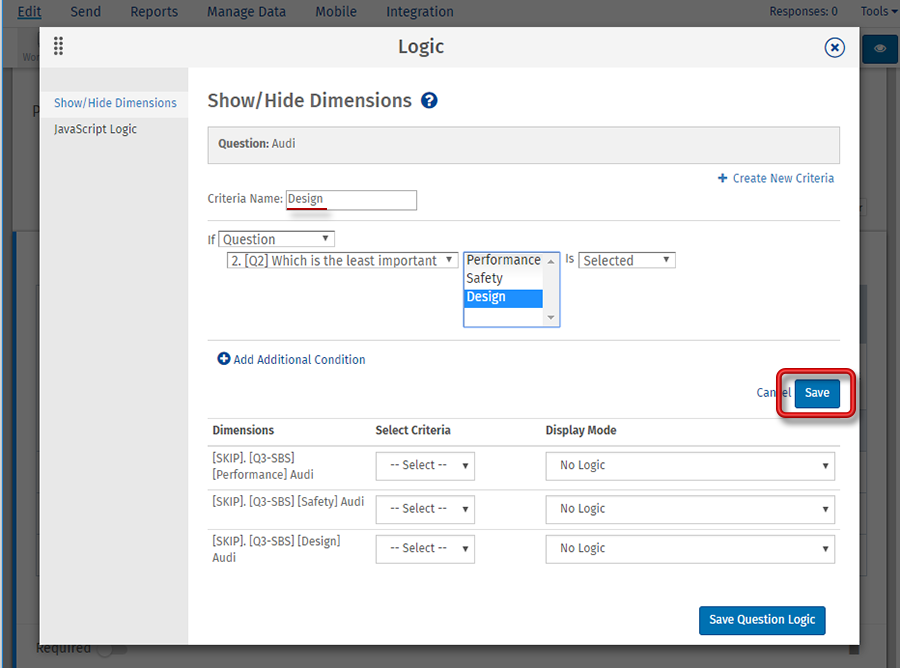Click the help question mark icon
900x668 pixels.
(x=429, y=101)
